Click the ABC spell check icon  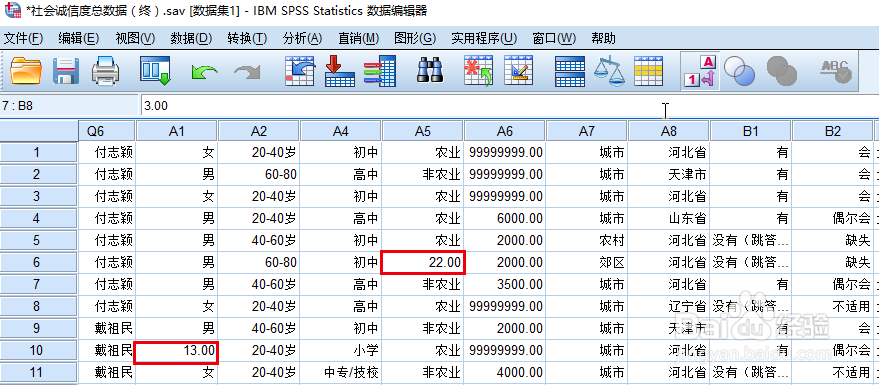tap(836, 71)
